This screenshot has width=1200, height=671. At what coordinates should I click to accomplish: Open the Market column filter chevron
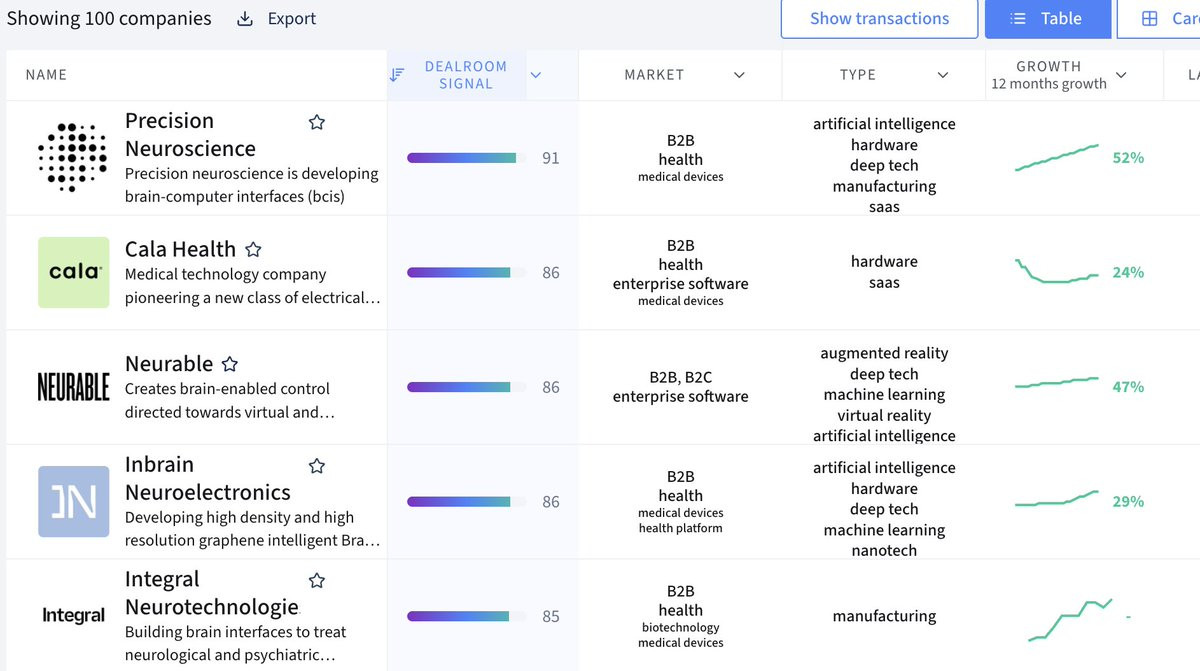point(739,75)
